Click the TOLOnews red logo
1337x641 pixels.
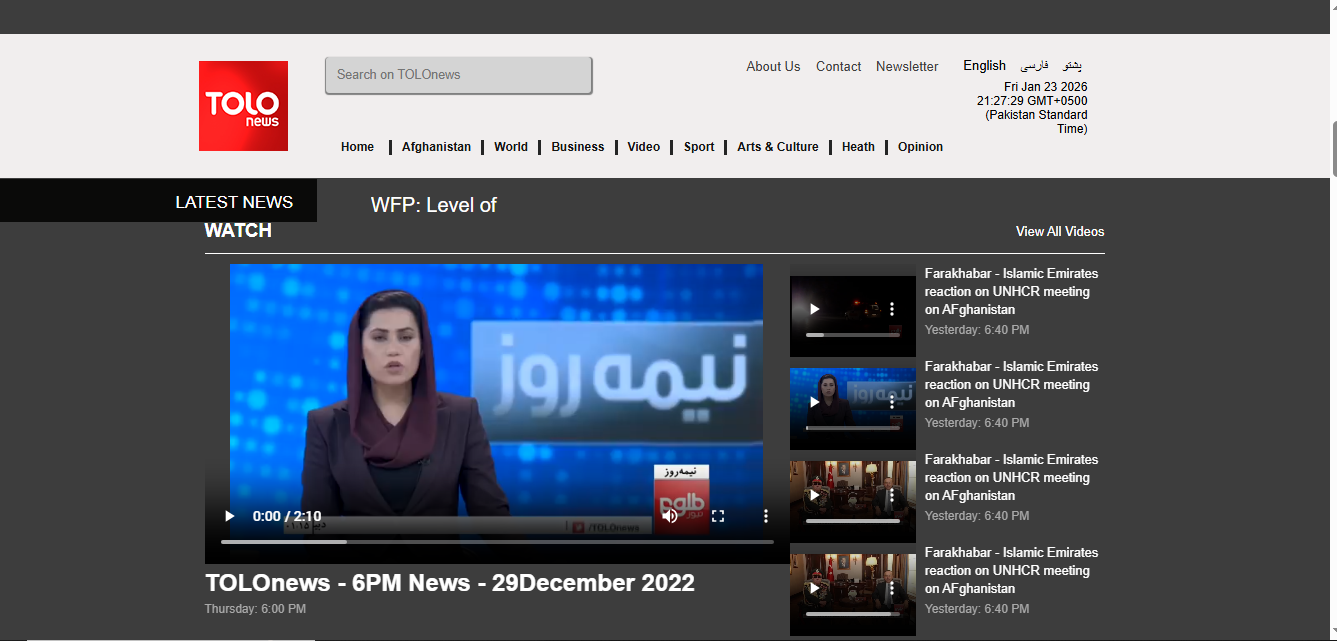tap(243, 106)
